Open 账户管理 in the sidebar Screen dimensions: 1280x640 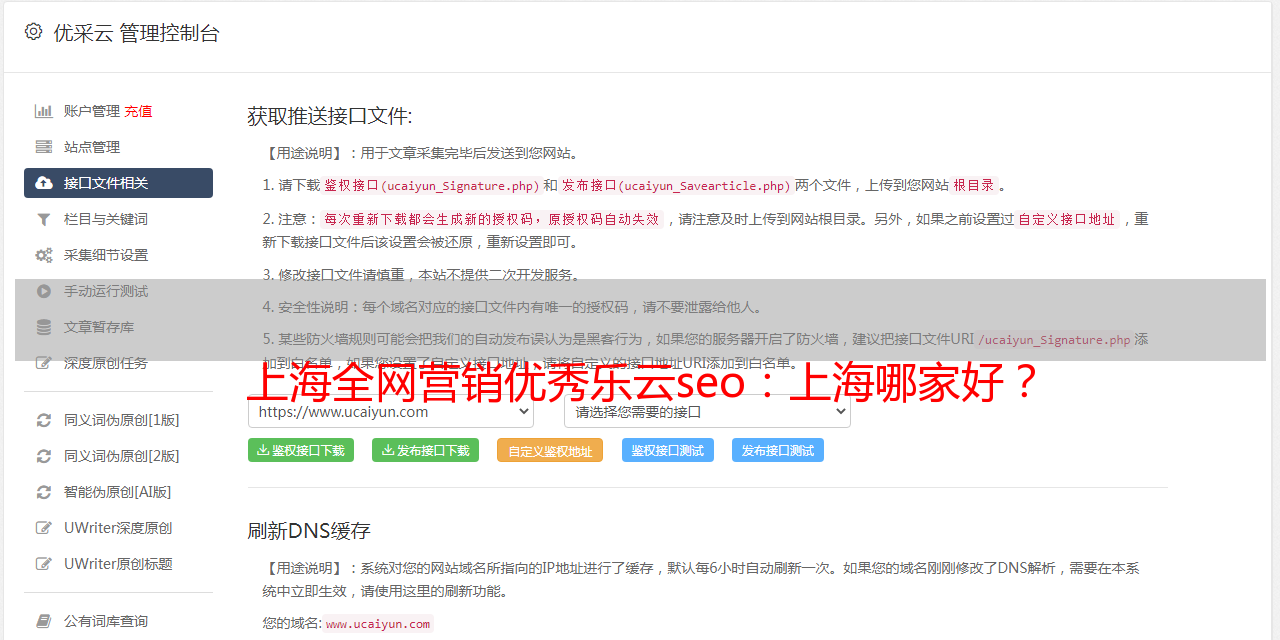click(92, 111)
